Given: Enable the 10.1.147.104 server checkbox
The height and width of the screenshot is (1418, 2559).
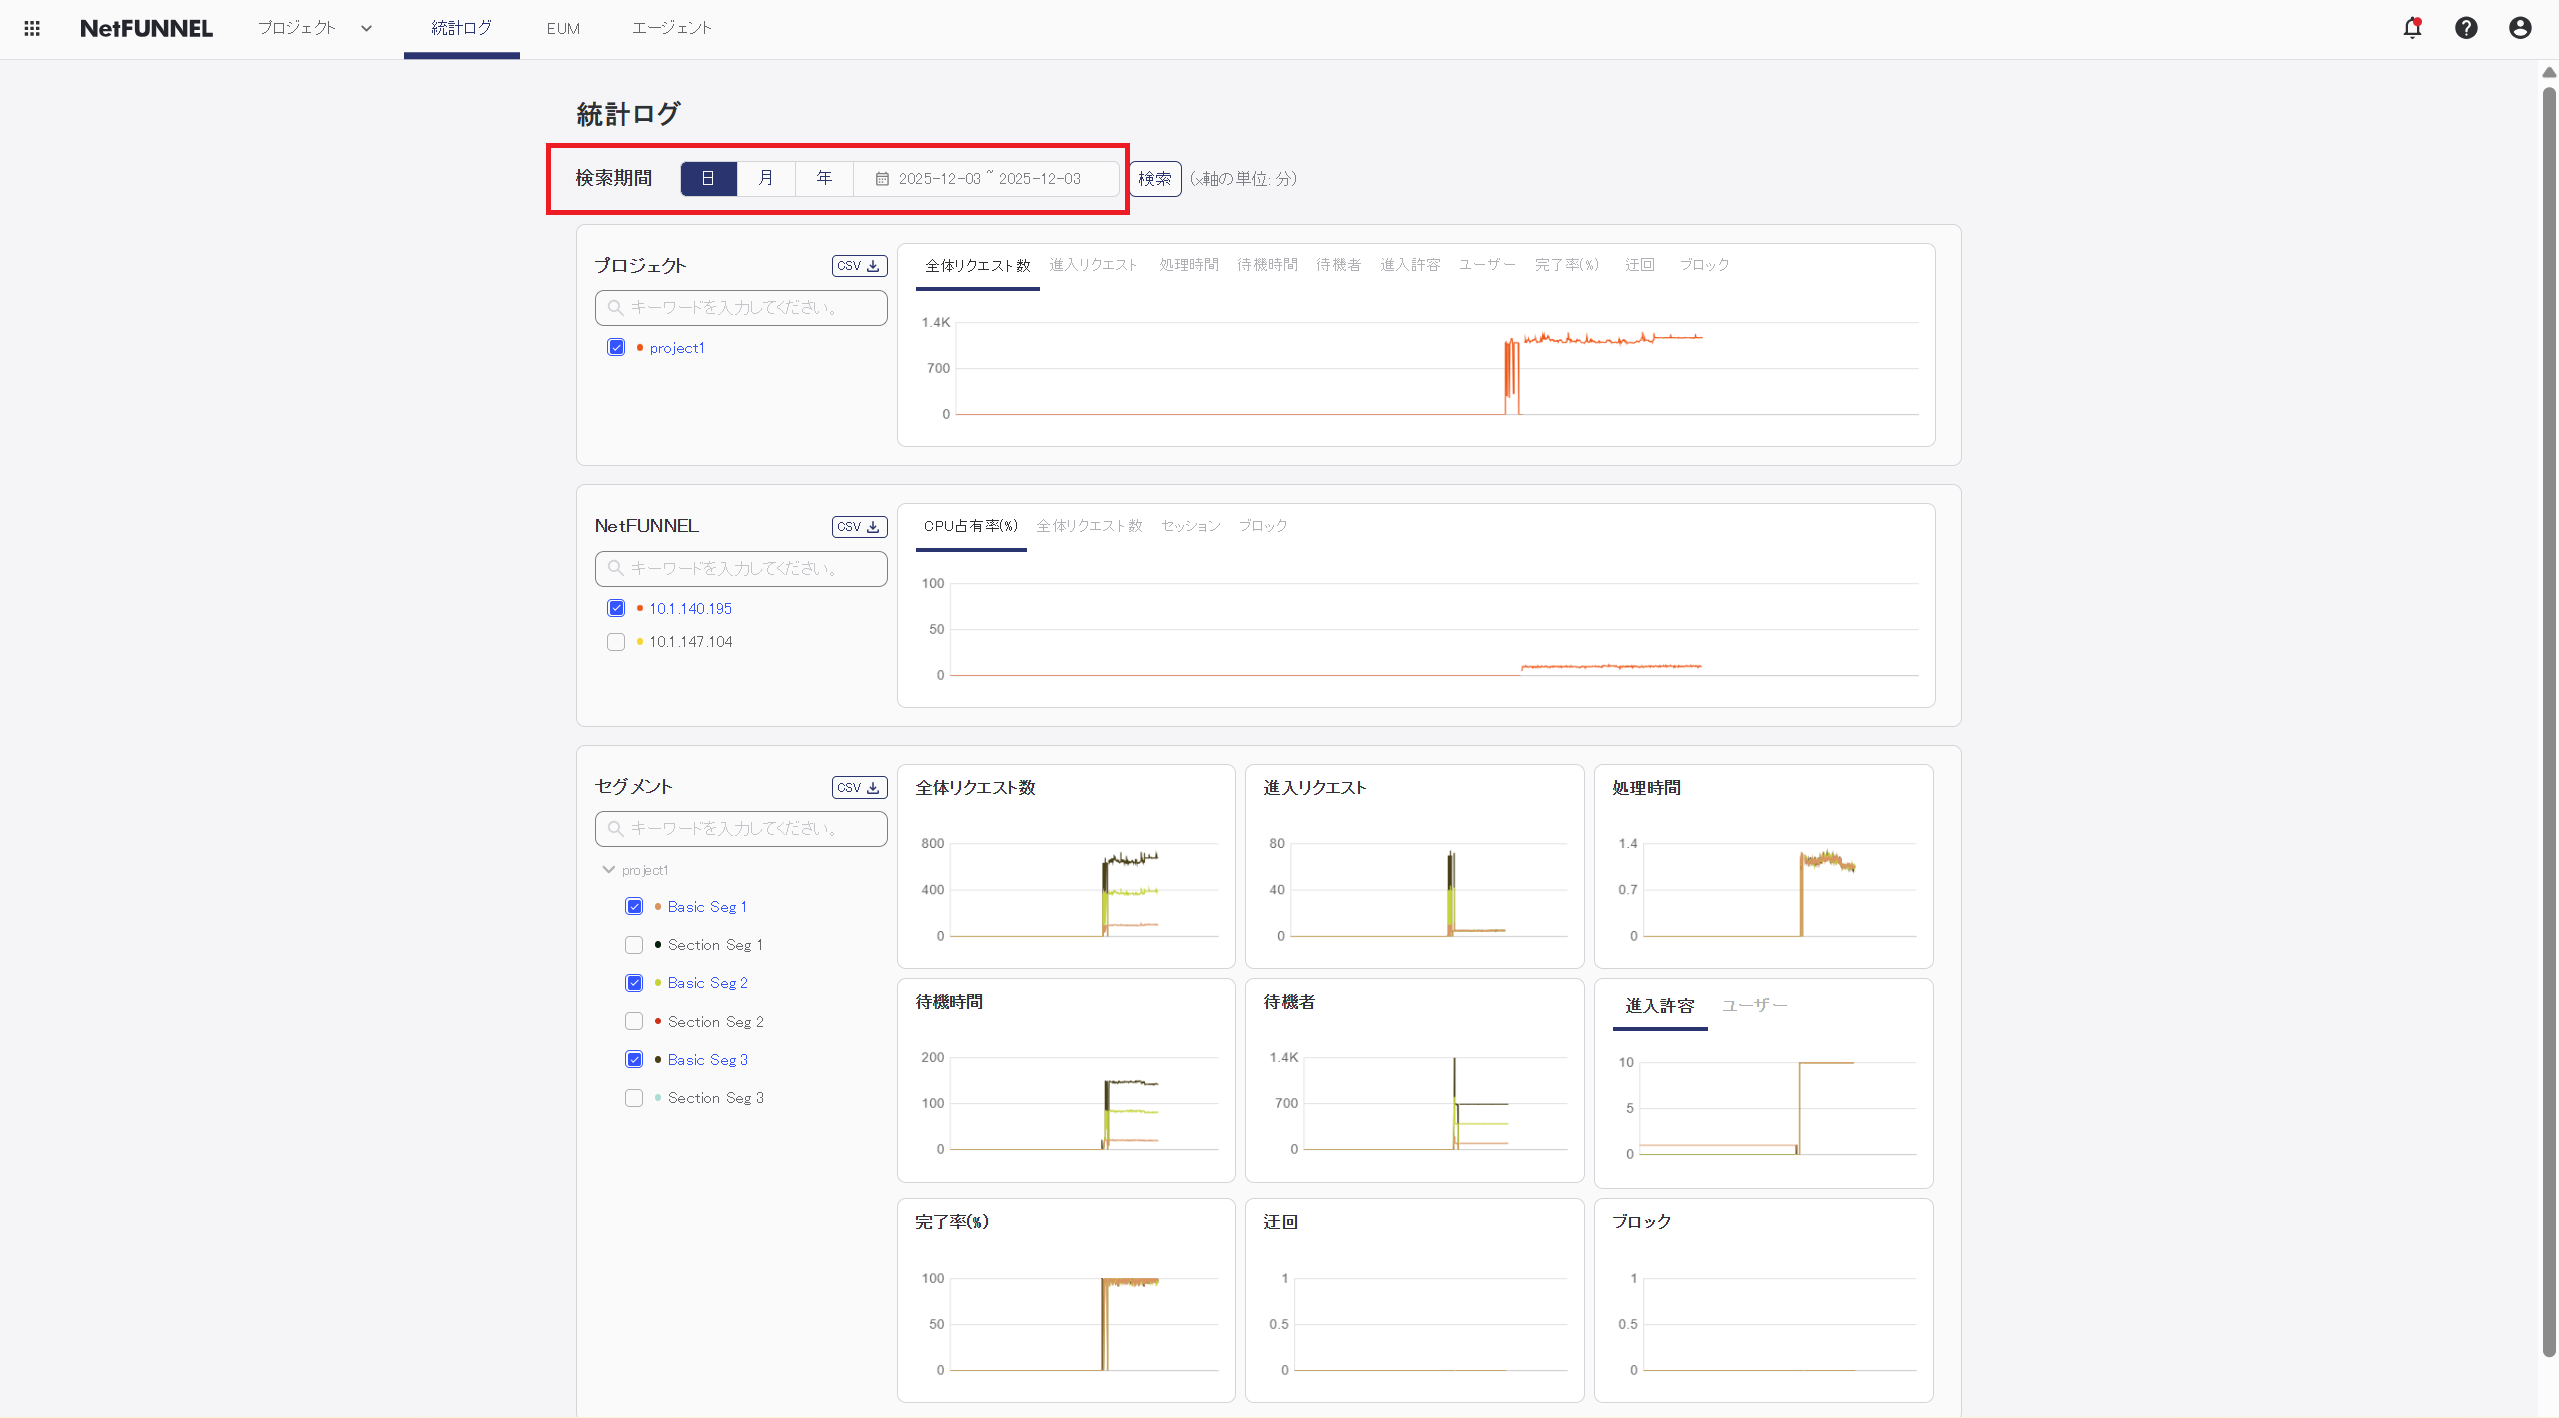Looking at the screenshot, I should 616,642.
